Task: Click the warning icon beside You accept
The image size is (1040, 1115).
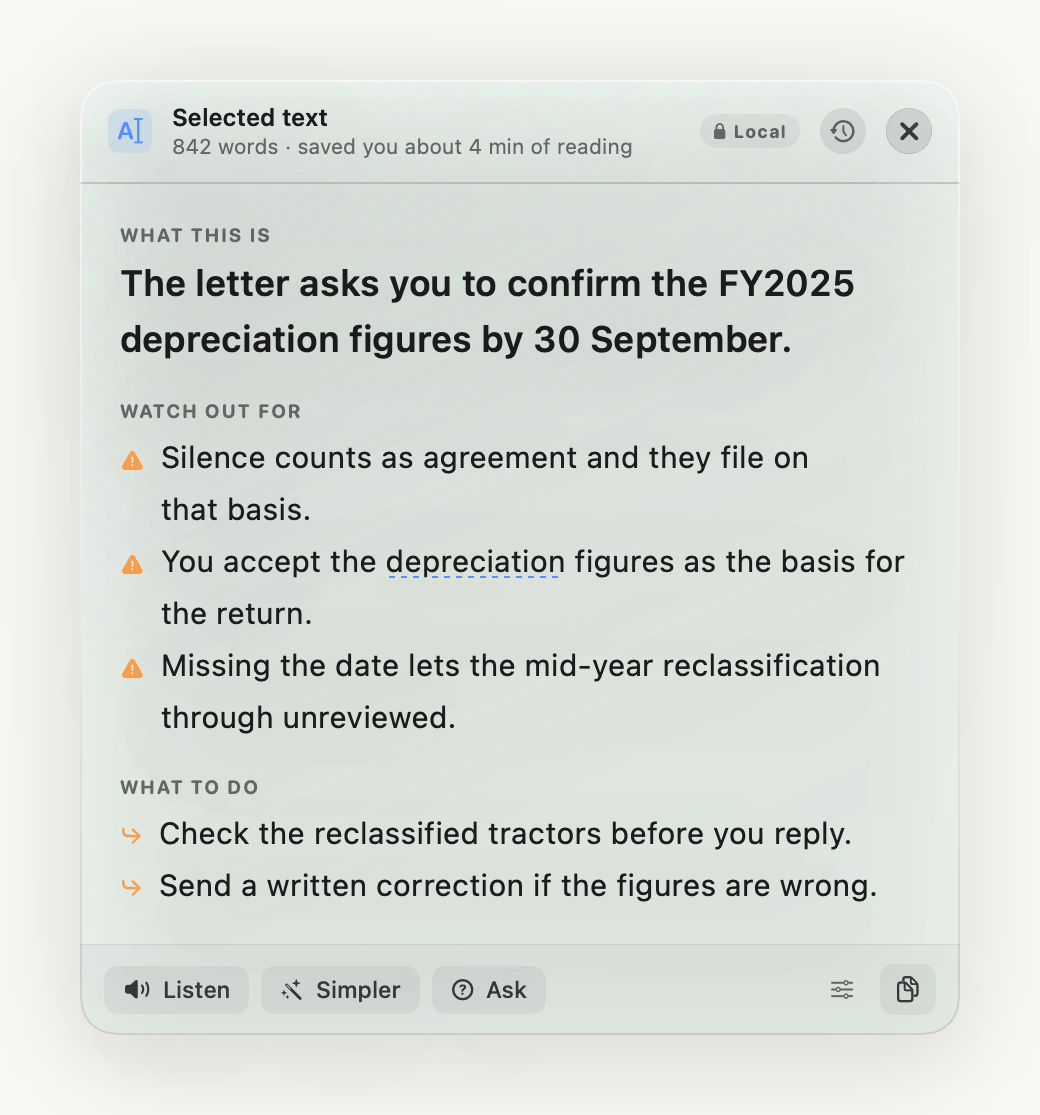Action: [132, 565]
